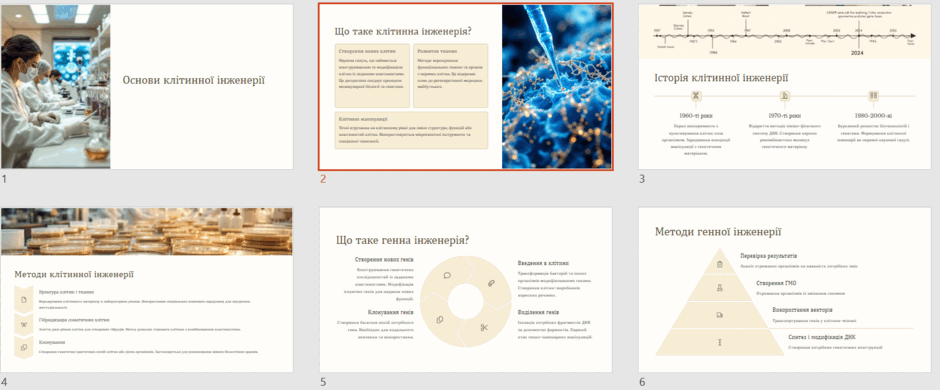This screenshot has width=940, height=390.
Task: Click the document icon beside Культура клітин і тканин
Action: (x=24, y=300)
